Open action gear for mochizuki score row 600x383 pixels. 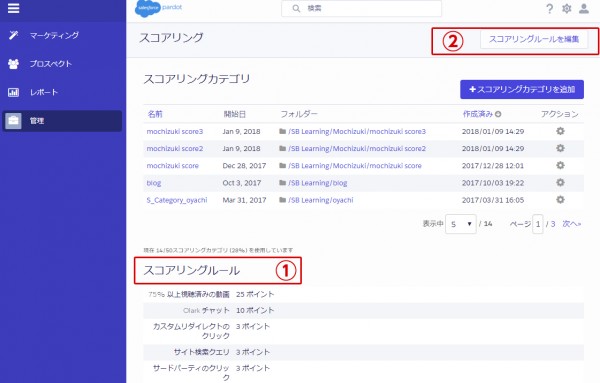click(560, 165)
